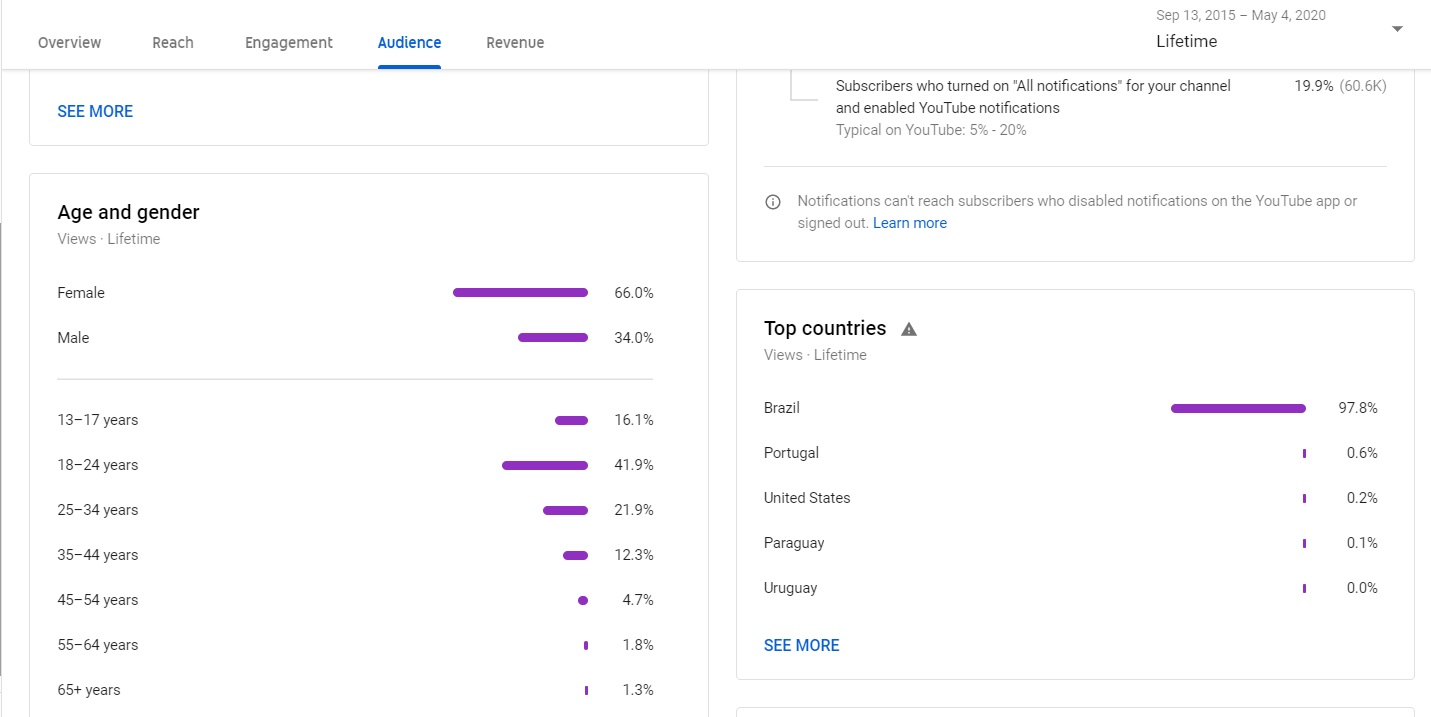Image resolution: width=1431 pixels, height=717 pixels.
Task: Click the 25–34 years age row
Action: point(355,510)
